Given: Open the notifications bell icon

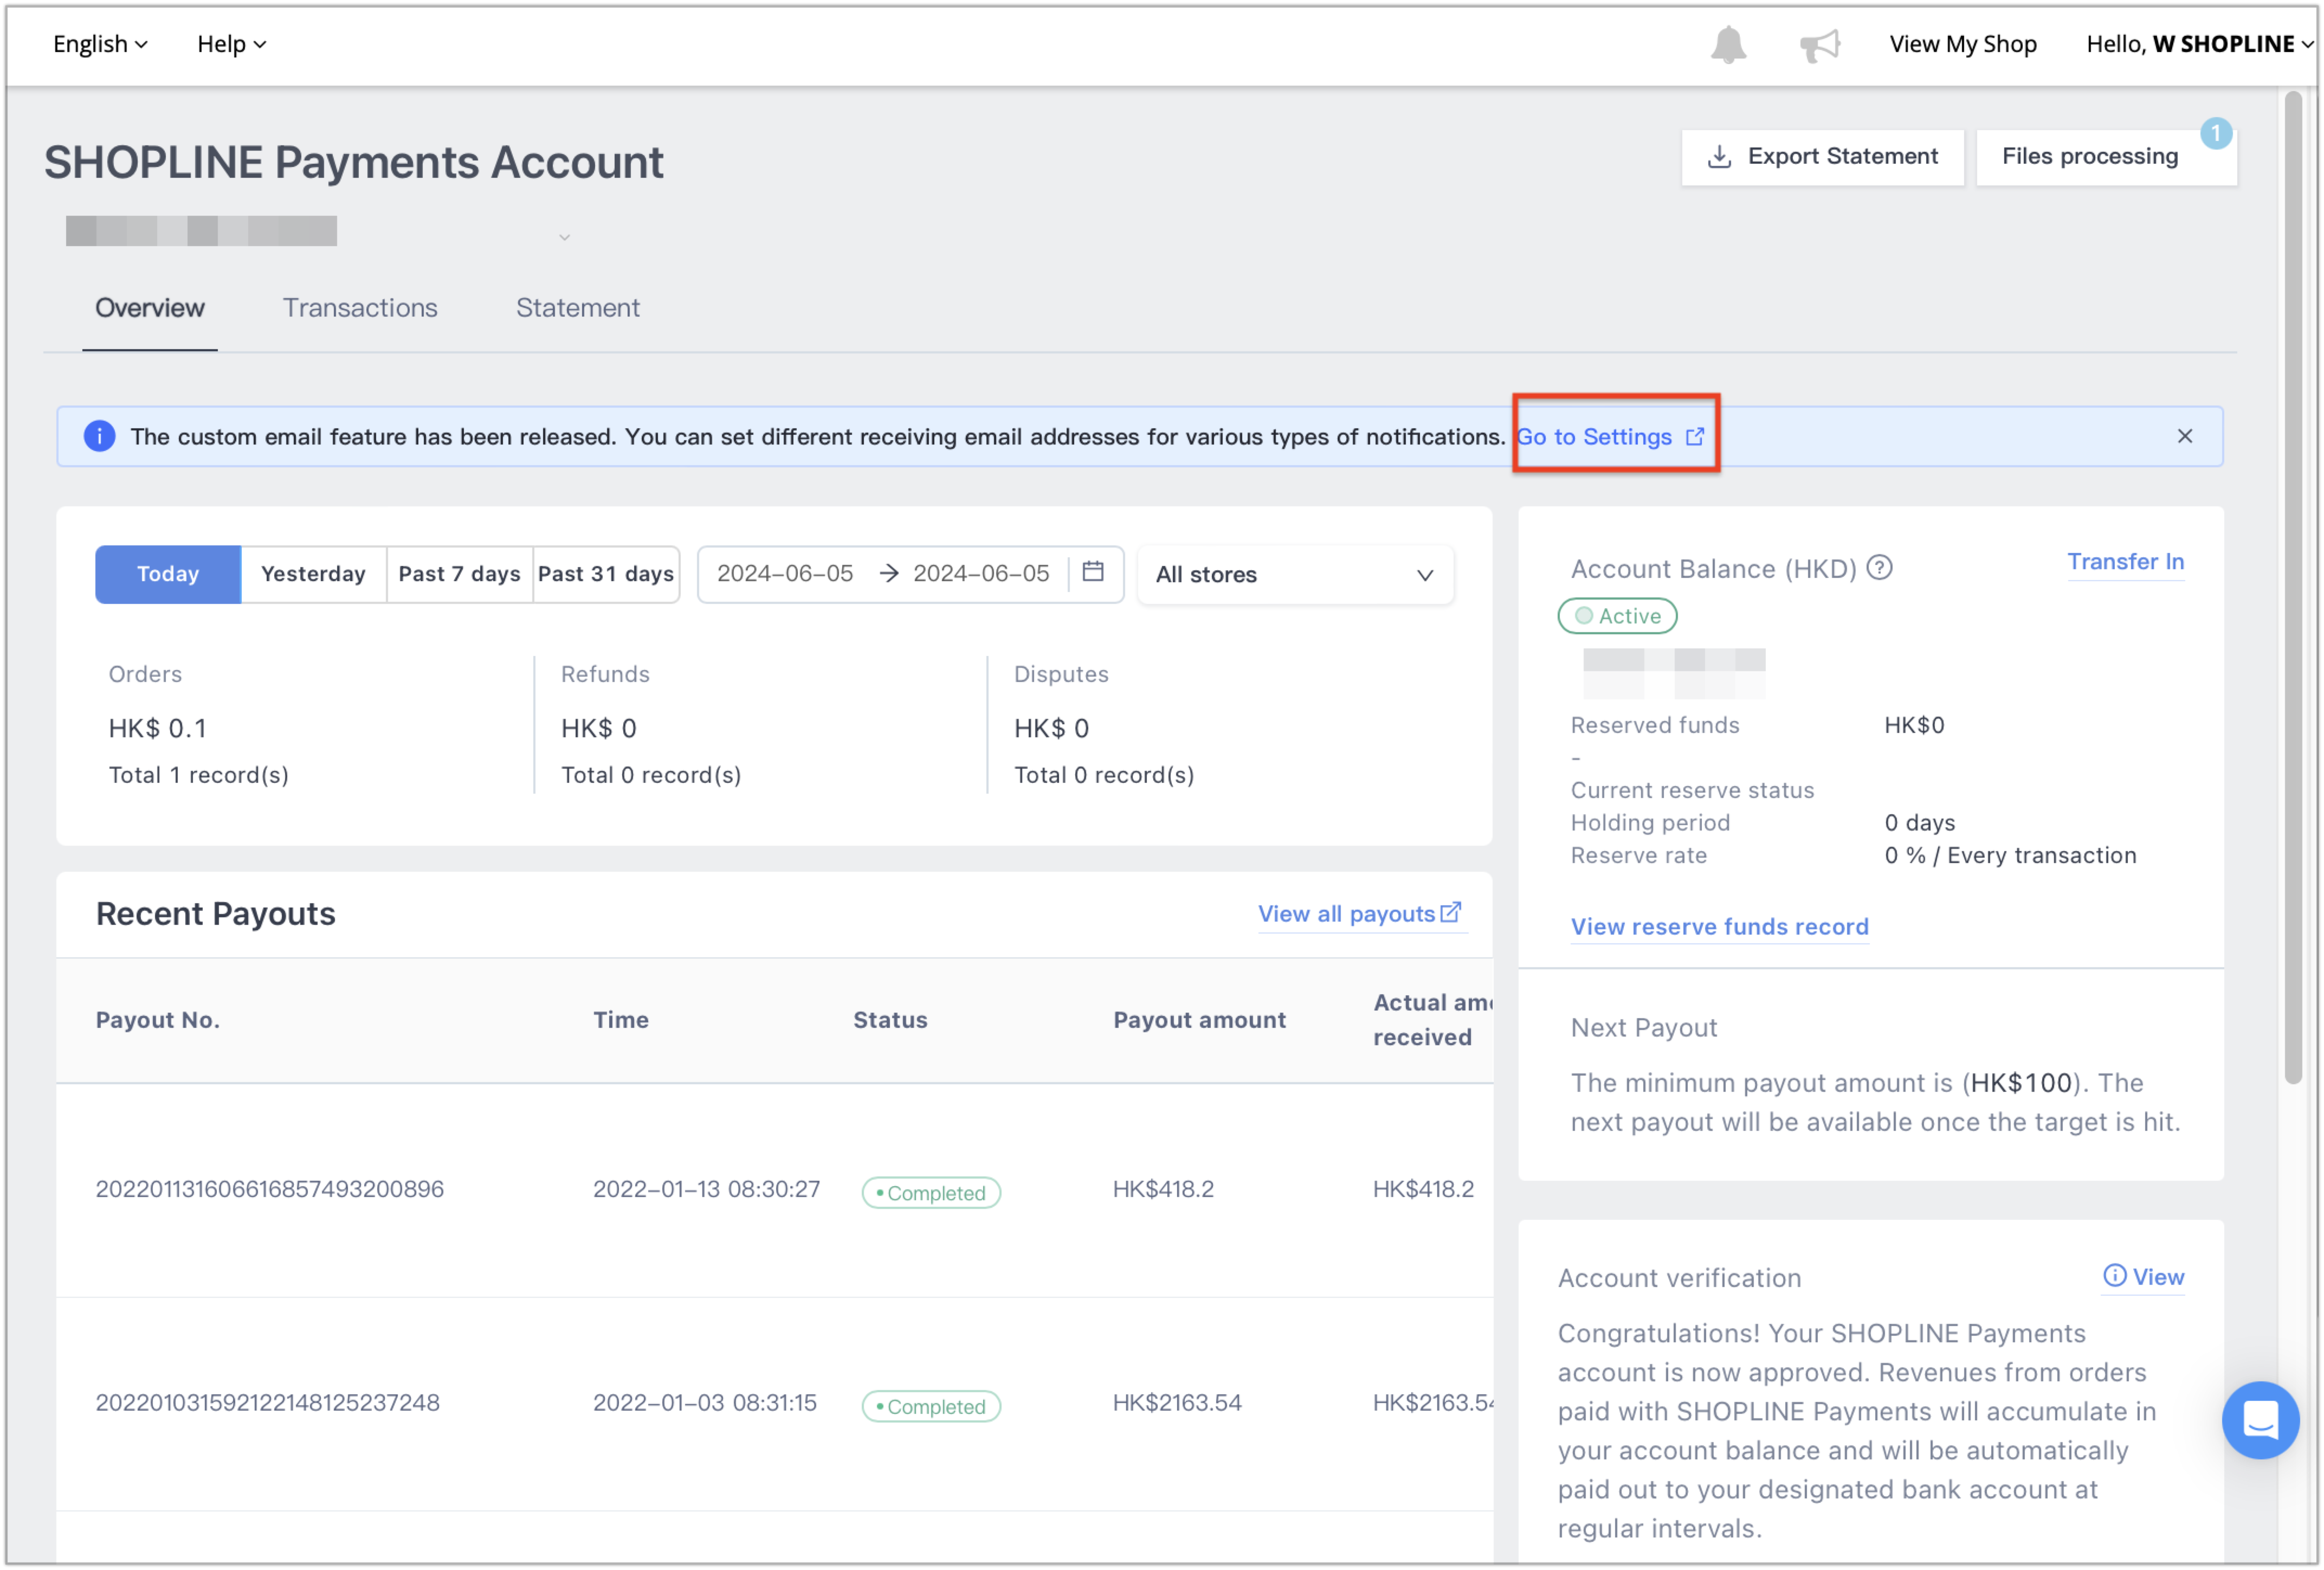Looking at the screenshot, I should (x=1727, y=45).
